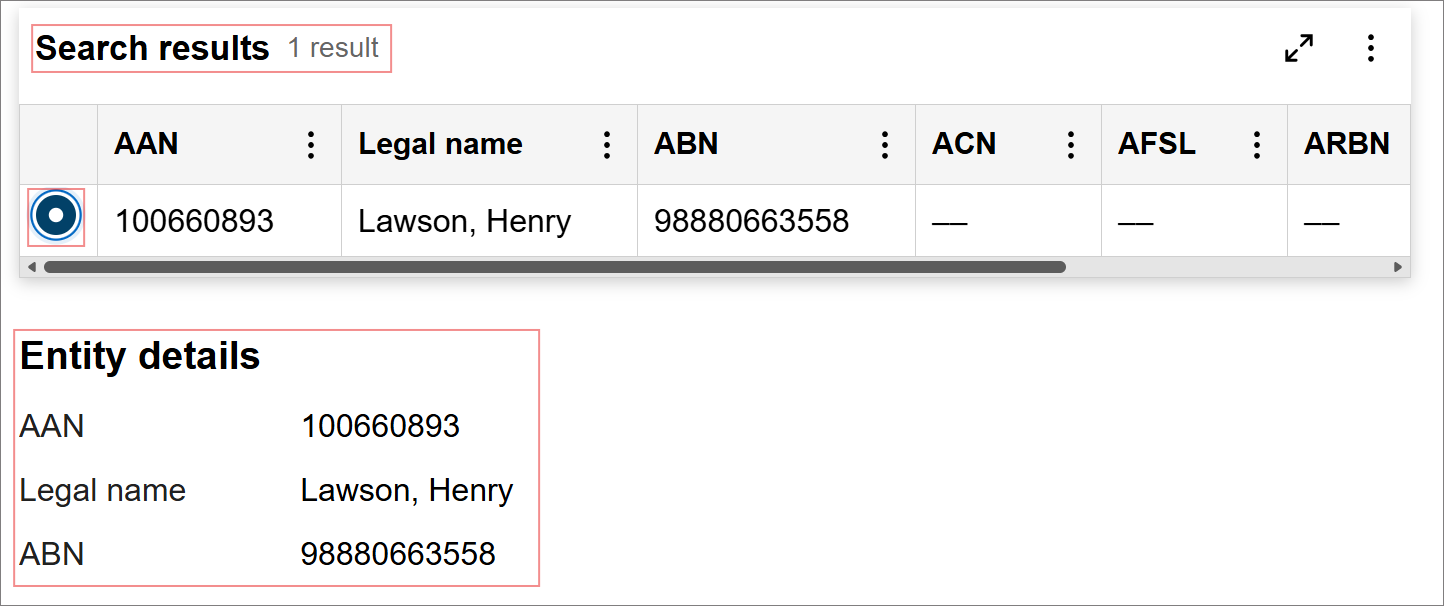Click the Entity details heading

click(x=140, y=356)
